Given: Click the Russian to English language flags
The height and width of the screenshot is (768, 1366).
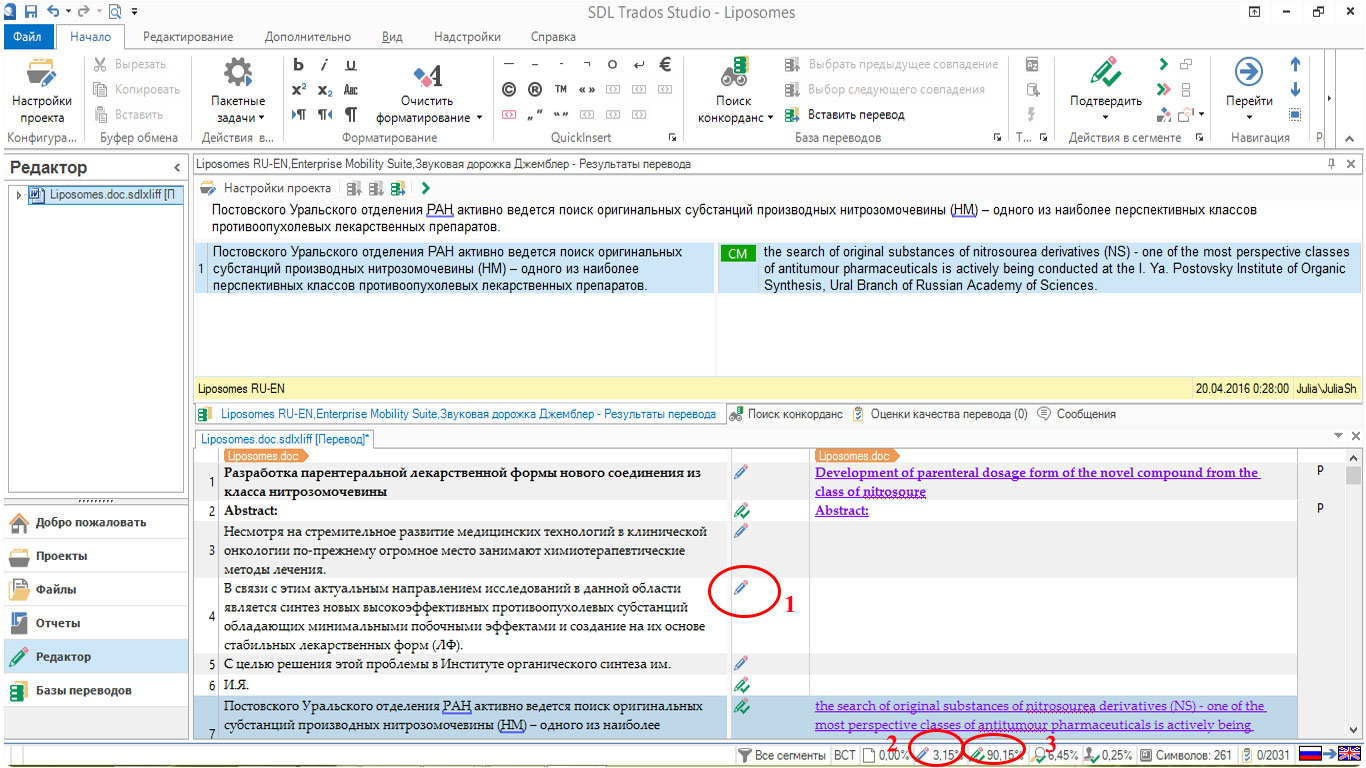Looking at the screenshot, I should click(1328, 755).
